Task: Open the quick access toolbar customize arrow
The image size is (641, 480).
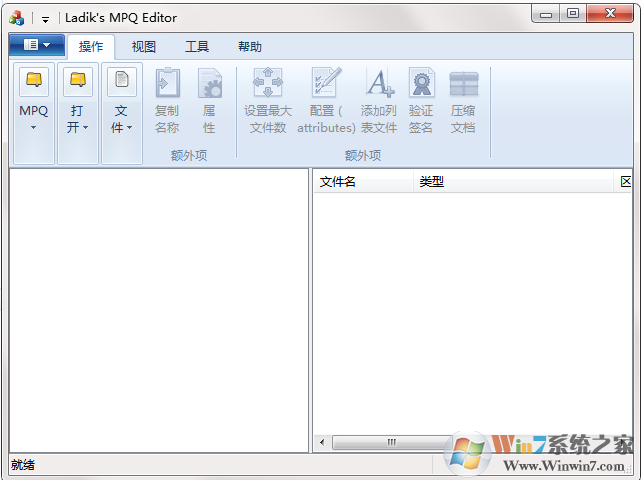Action: point(45,19)
